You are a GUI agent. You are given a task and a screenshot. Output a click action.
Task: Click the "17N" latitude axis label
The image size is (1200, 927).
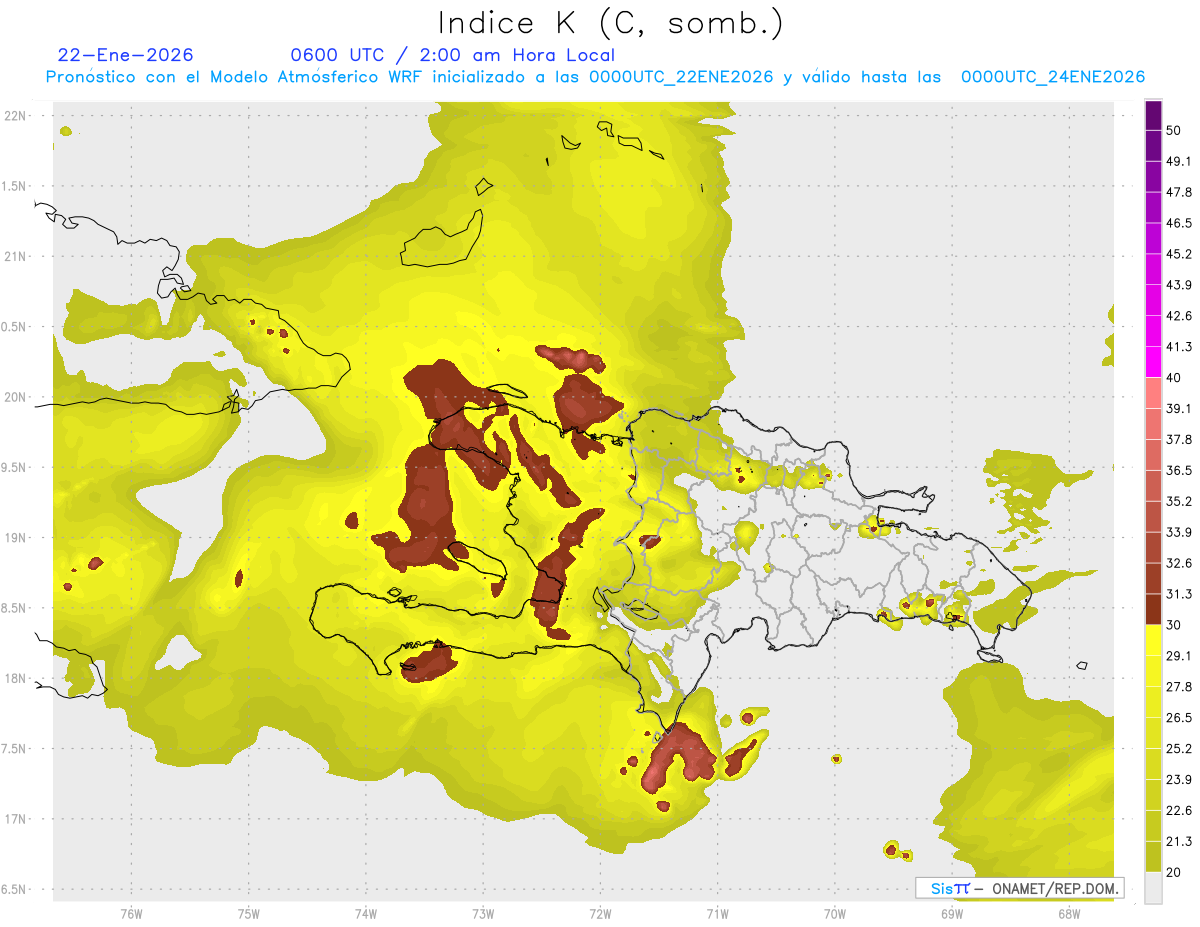pos(16,820)
